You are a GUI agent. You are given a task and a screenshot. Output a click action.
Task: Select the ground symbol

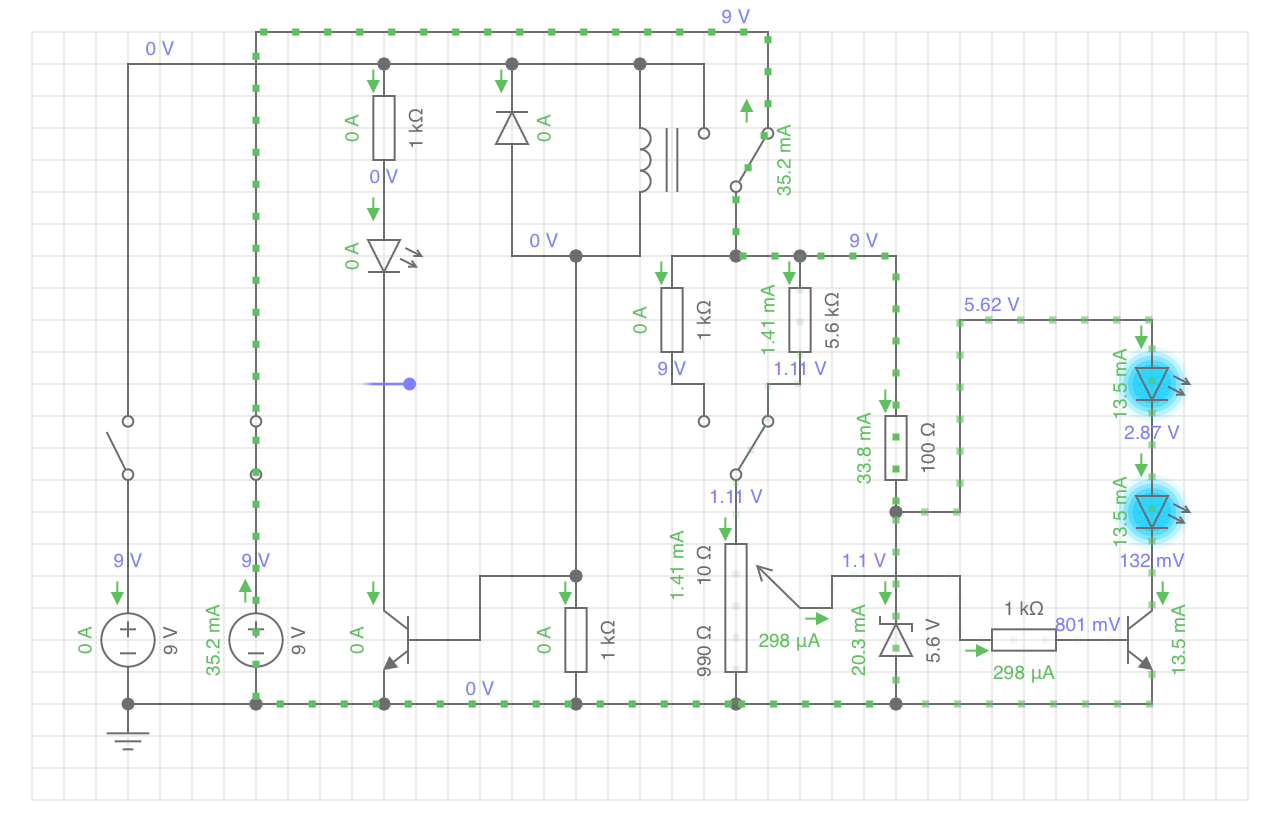pos(128,738)
